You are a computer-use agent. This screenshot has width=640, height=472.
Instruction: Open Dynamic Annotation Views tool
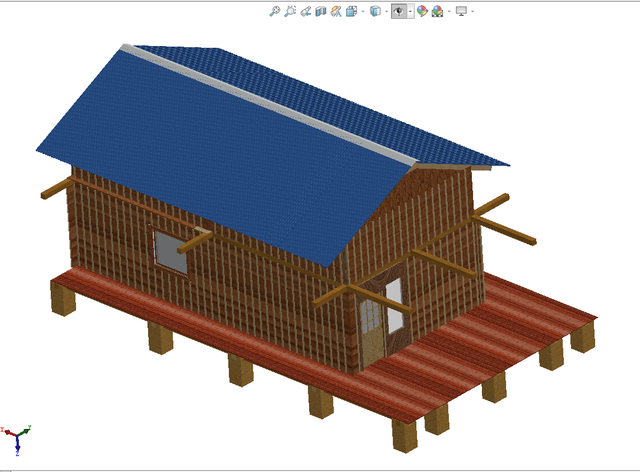tap(336, 11)
